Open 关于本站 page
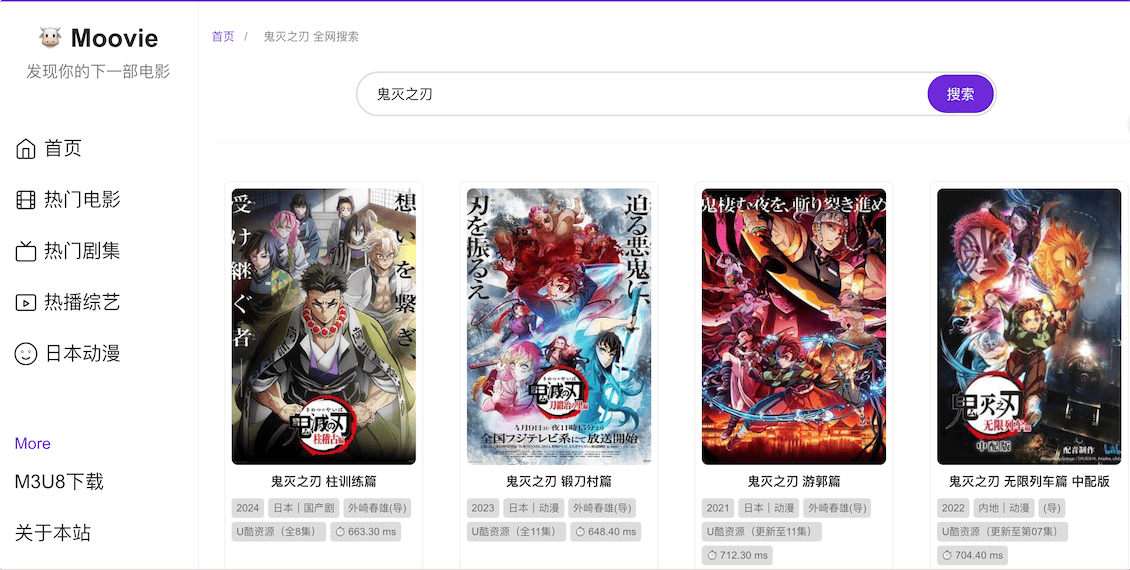This screenshot has width=1130, height=570. [x=53, y=533]
